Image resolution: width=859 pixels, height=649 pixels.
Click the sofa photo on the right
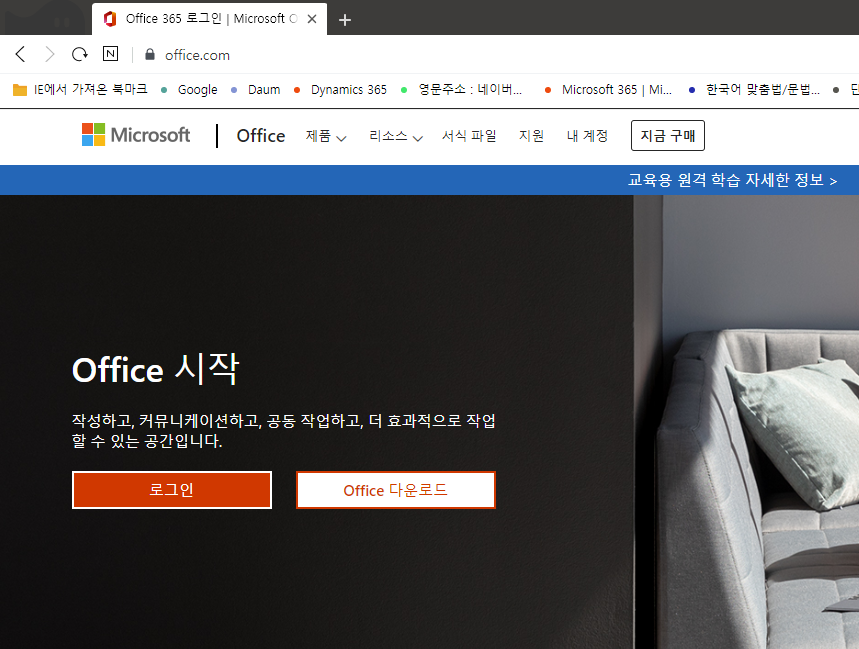point(746,422)
